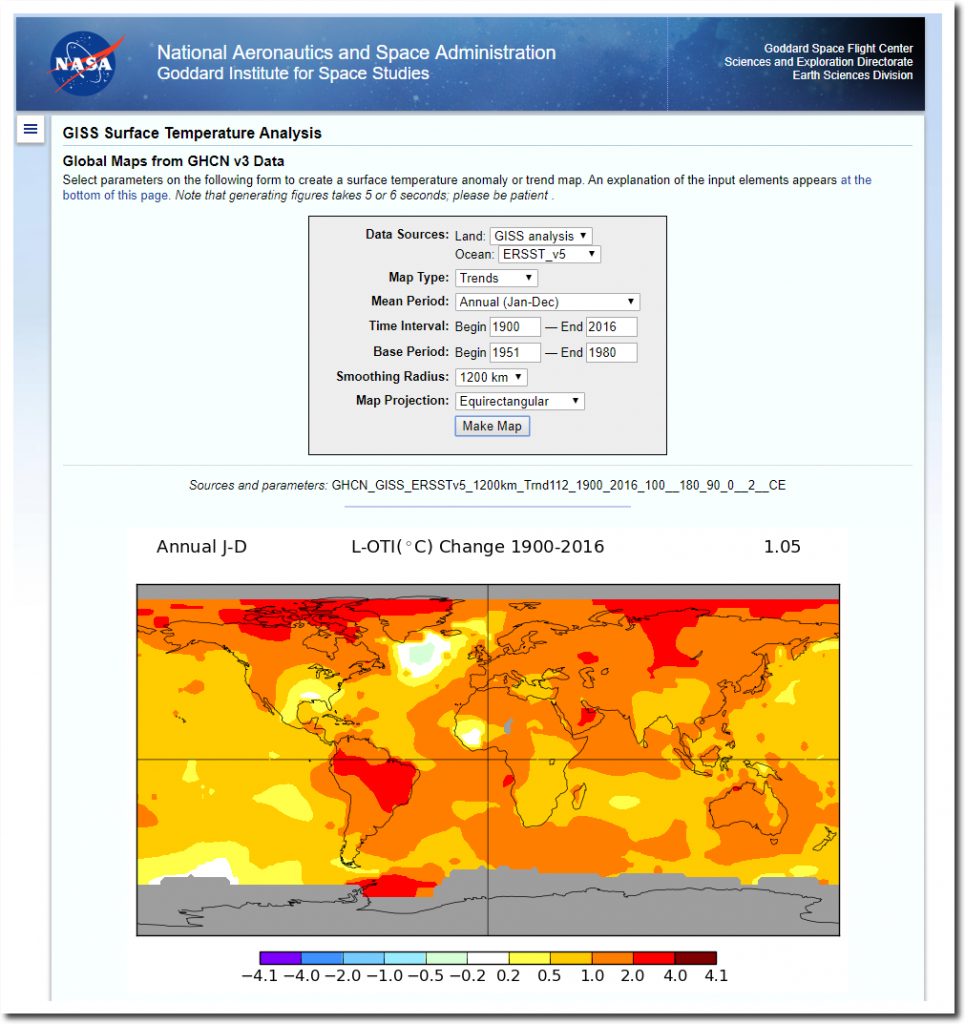Click the Smoothing Radius label
This screenshot has height=1024, width=965.
pos(392,377)
